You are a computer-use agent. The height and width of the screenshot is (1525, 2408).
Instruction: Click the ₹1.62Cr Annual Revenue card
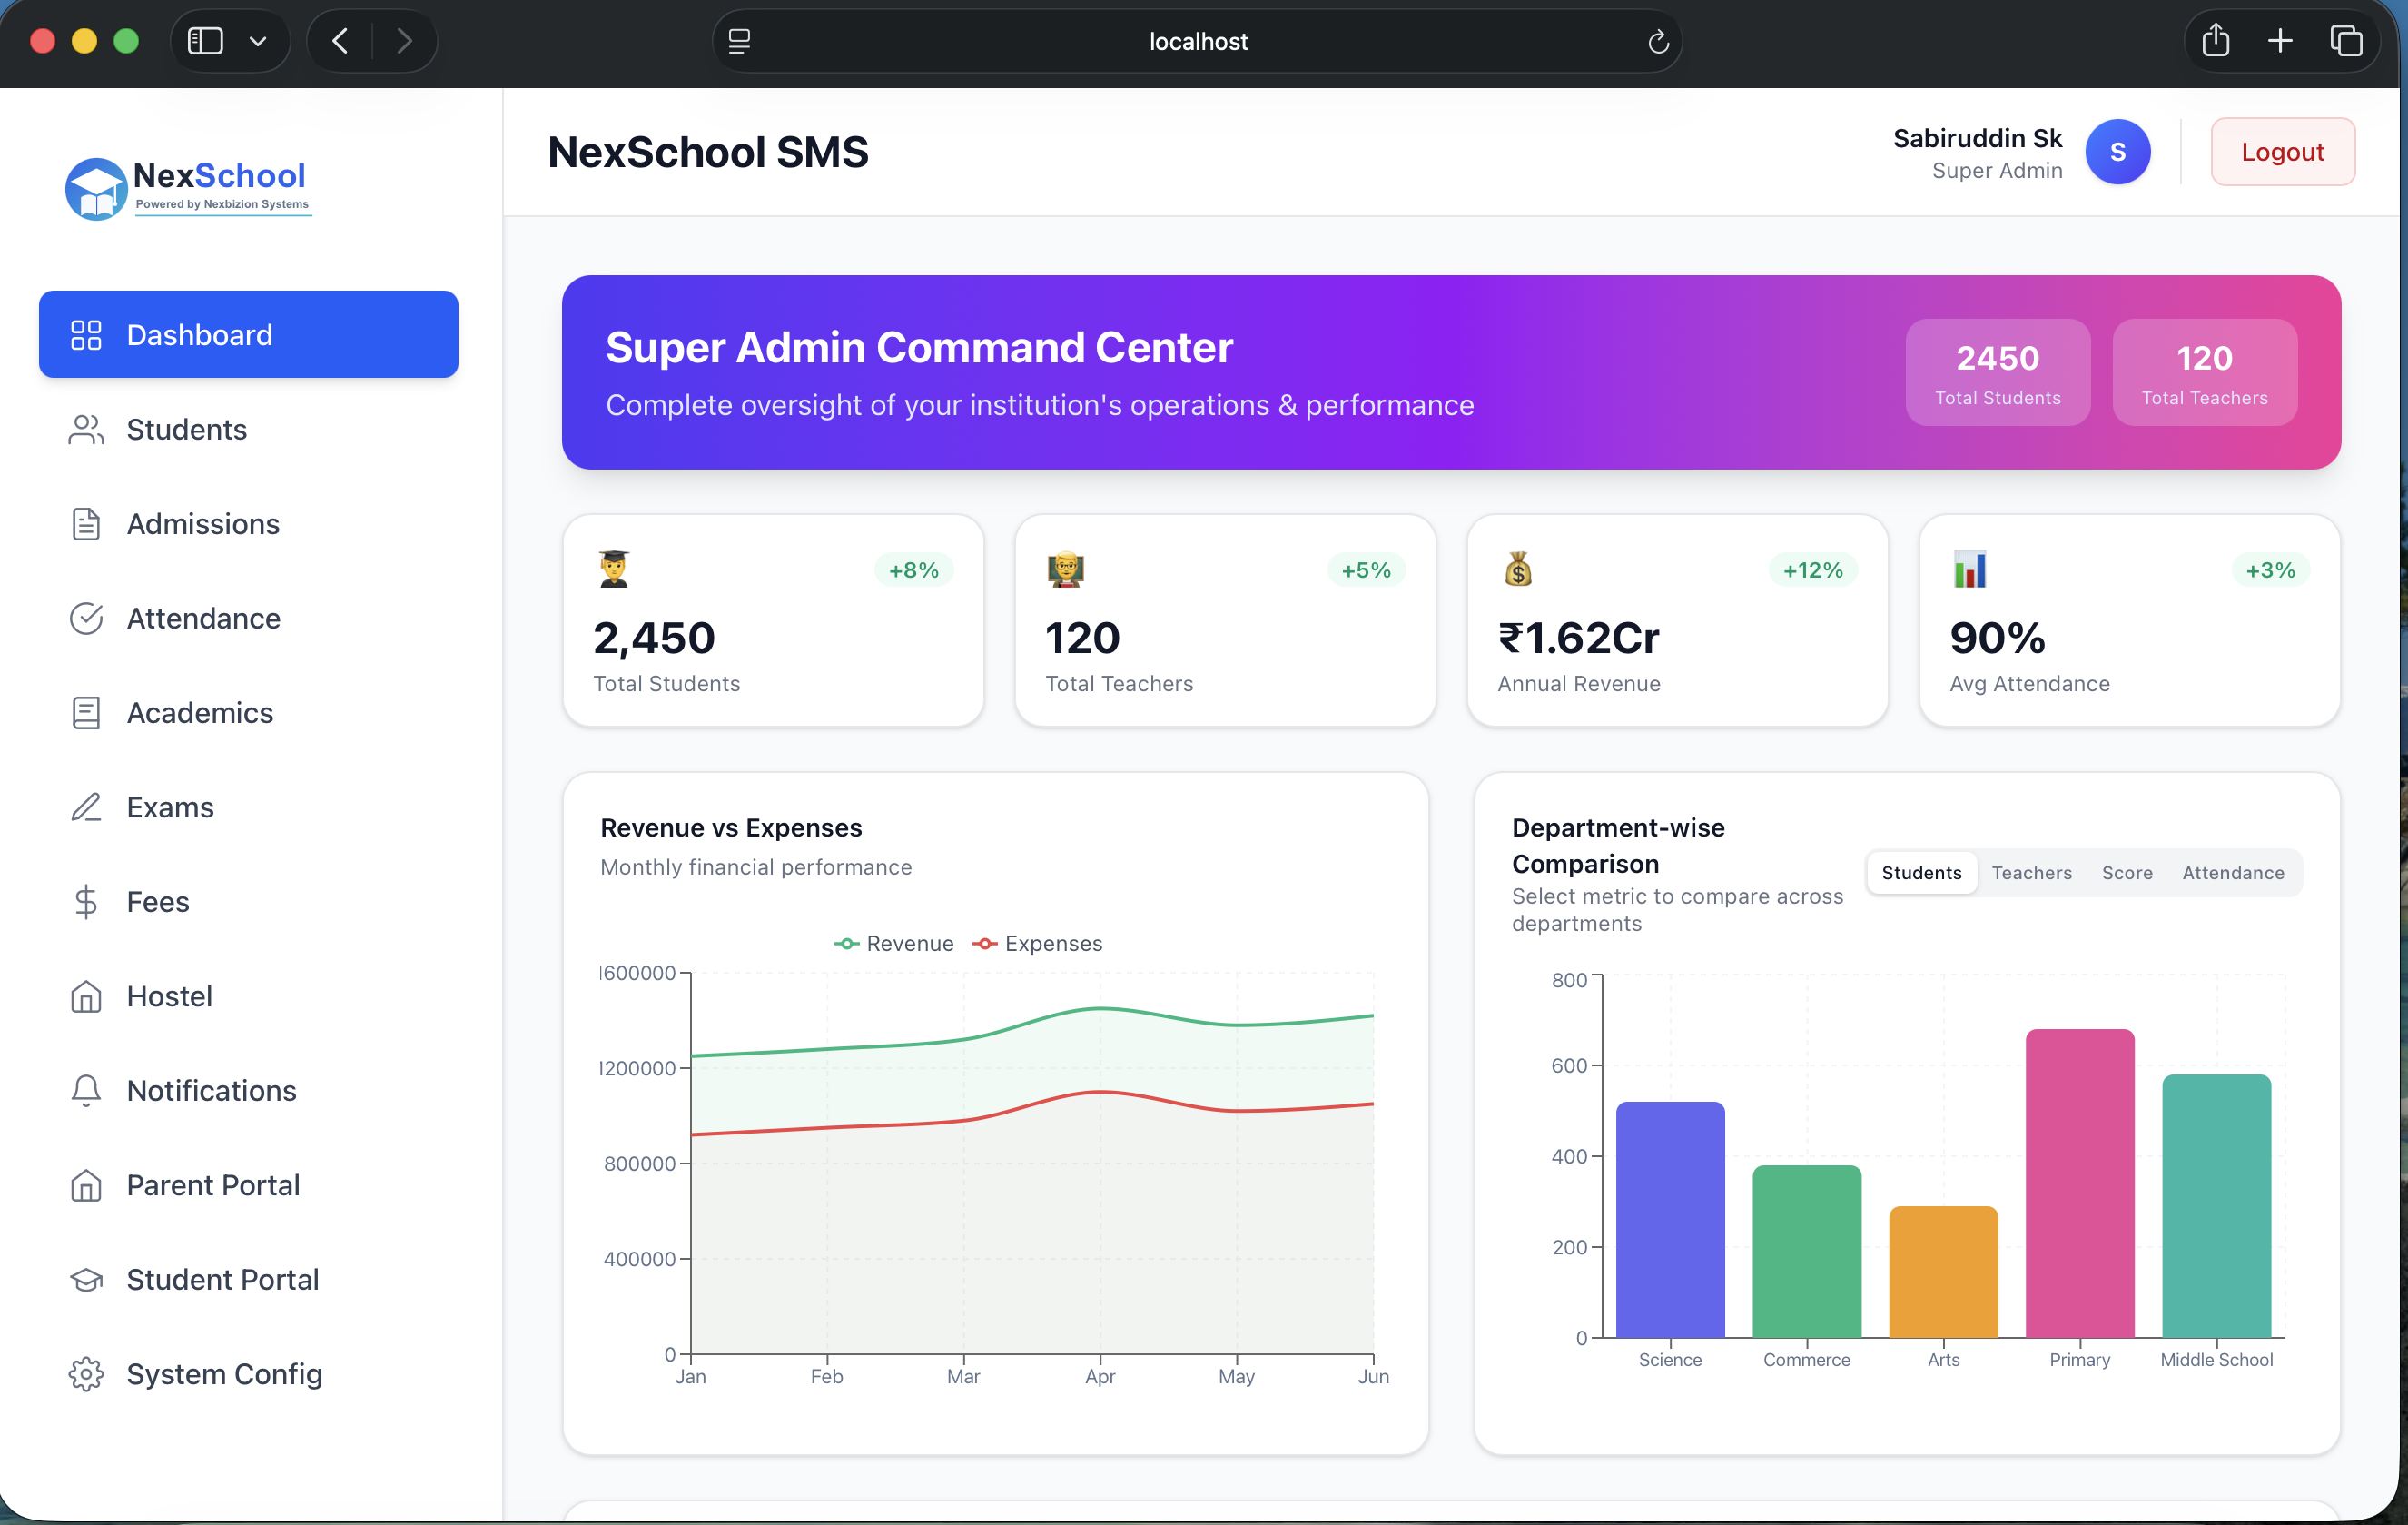[1677, 620]
